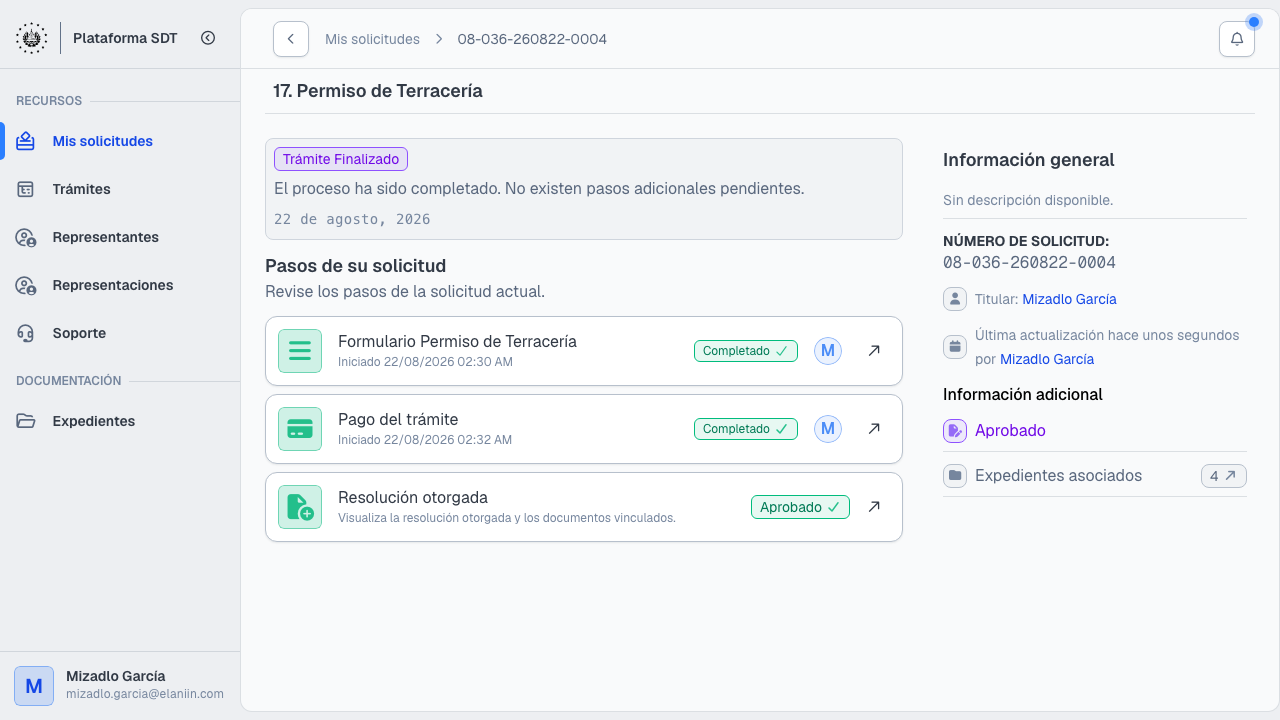Collapse the sidebar with the arrow icon
1280x720 pixels.
point(208,38)
